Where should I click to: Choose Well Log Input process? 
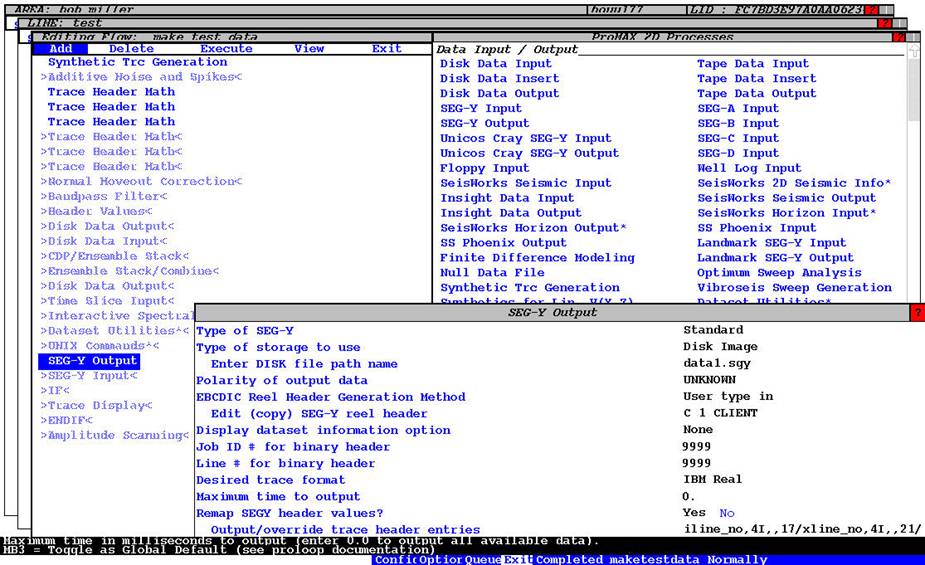point(749,168)
